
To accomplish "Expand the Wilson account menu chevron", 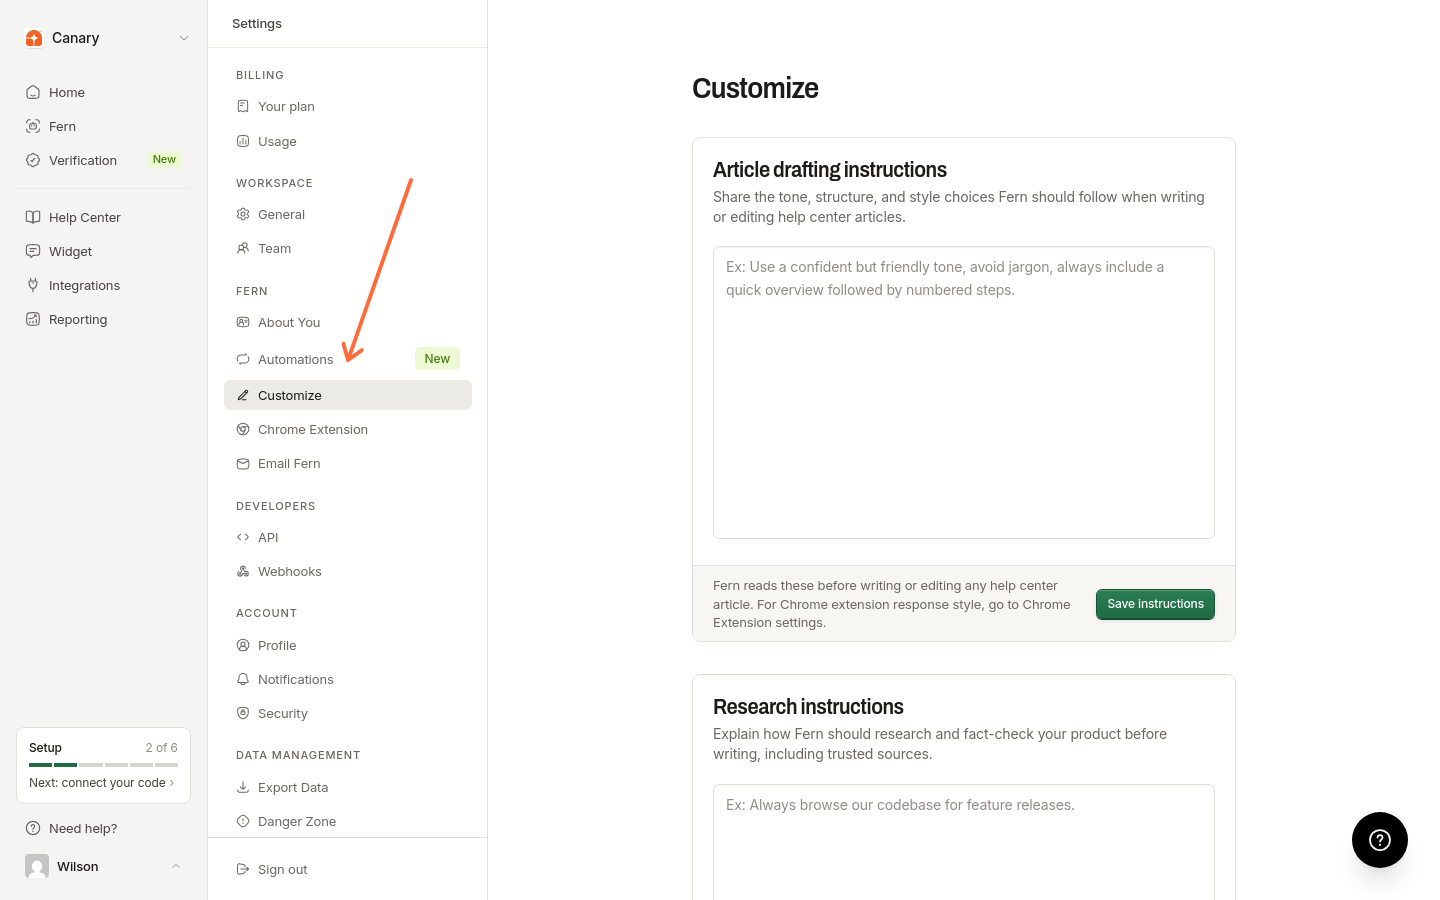I will point(176,866).
